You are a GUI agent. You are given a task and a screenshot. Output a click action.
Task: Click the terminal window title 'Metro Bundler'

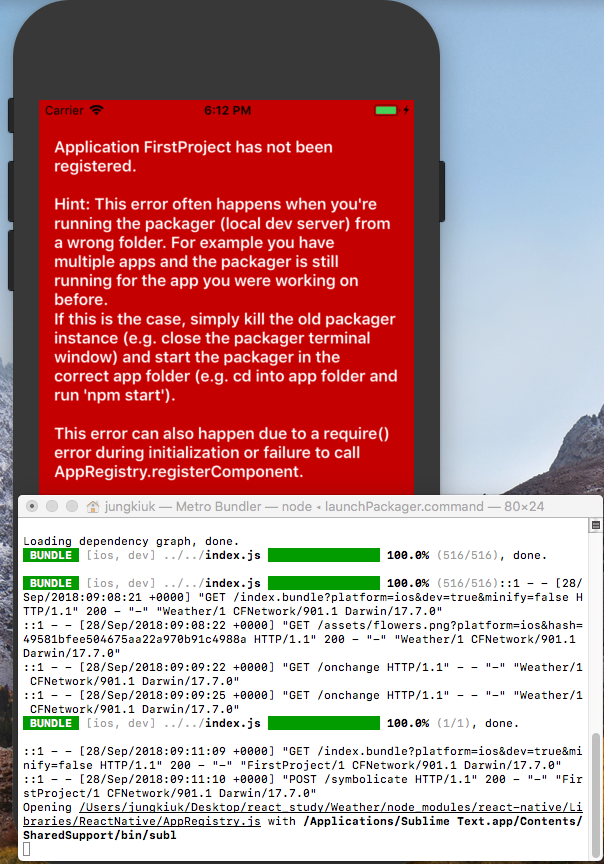(x=219, y=506)
